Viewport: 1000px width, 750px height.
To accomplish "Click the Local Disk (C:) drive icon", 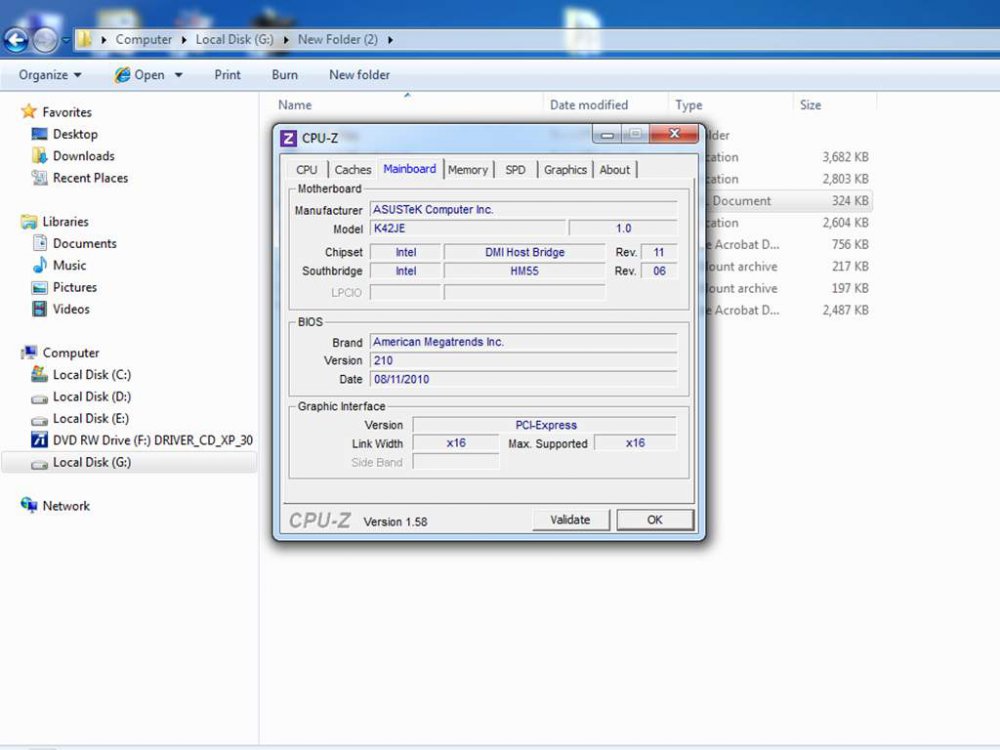I will (x=40, y=375).
